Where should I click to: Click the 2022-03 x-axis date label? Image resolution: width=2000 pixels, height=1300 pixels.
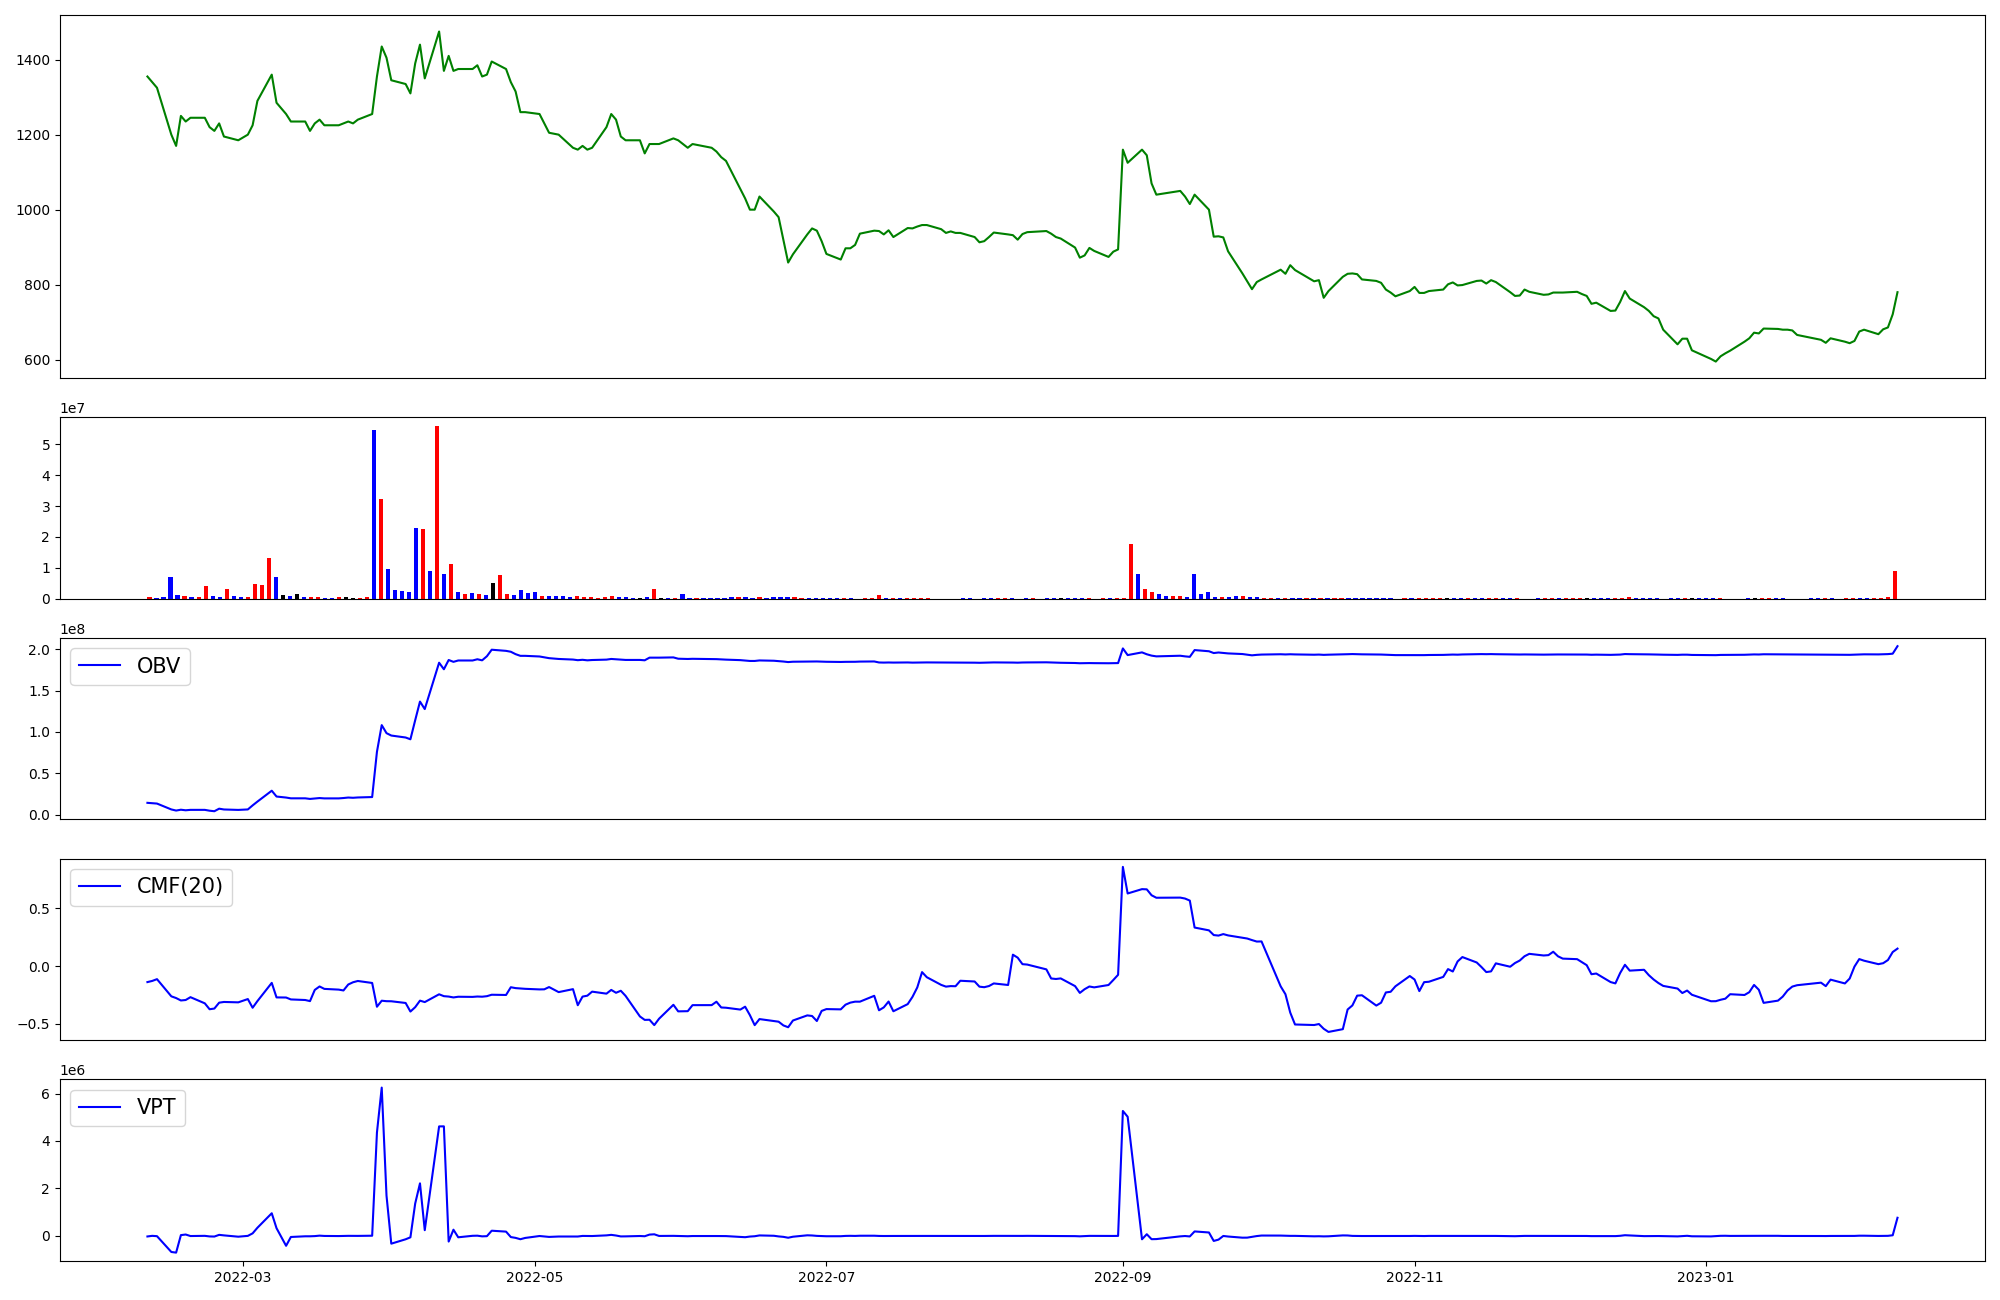pos(242,1277)
